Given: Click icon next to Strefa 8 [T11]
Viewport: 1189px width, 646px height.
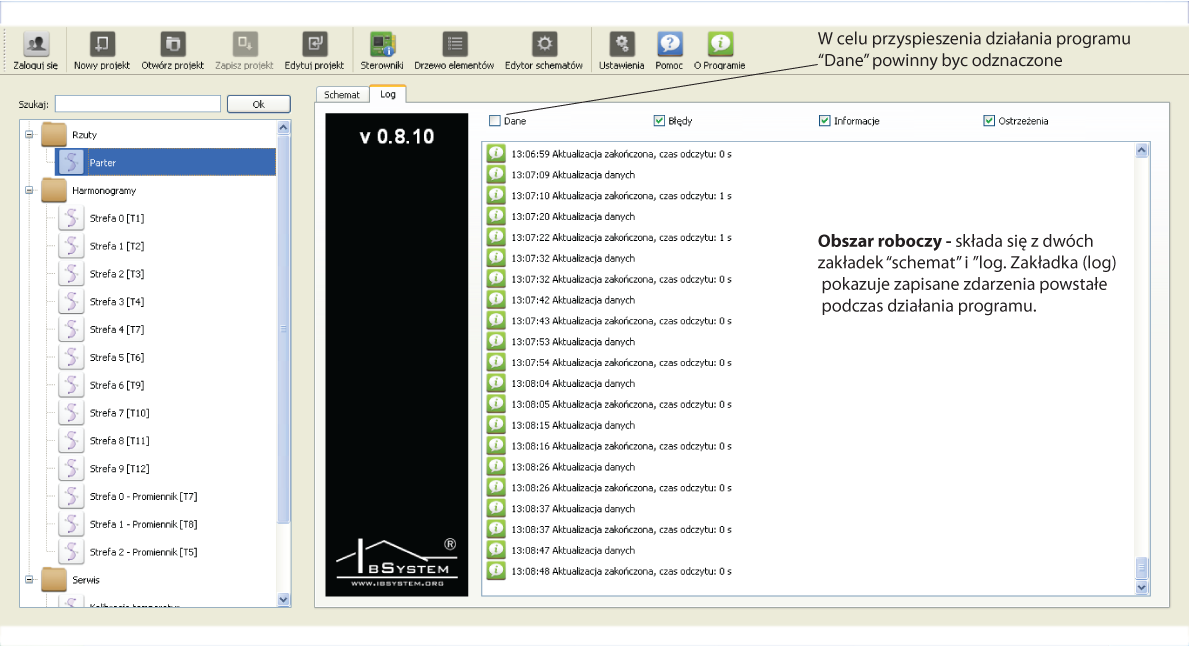Looking at the screenshot, I should 71,441.
